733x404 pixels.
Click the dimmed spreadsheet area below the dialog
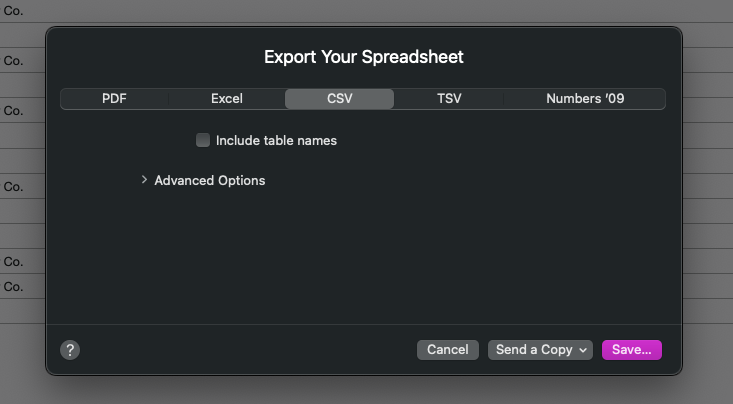pos(366,390)
